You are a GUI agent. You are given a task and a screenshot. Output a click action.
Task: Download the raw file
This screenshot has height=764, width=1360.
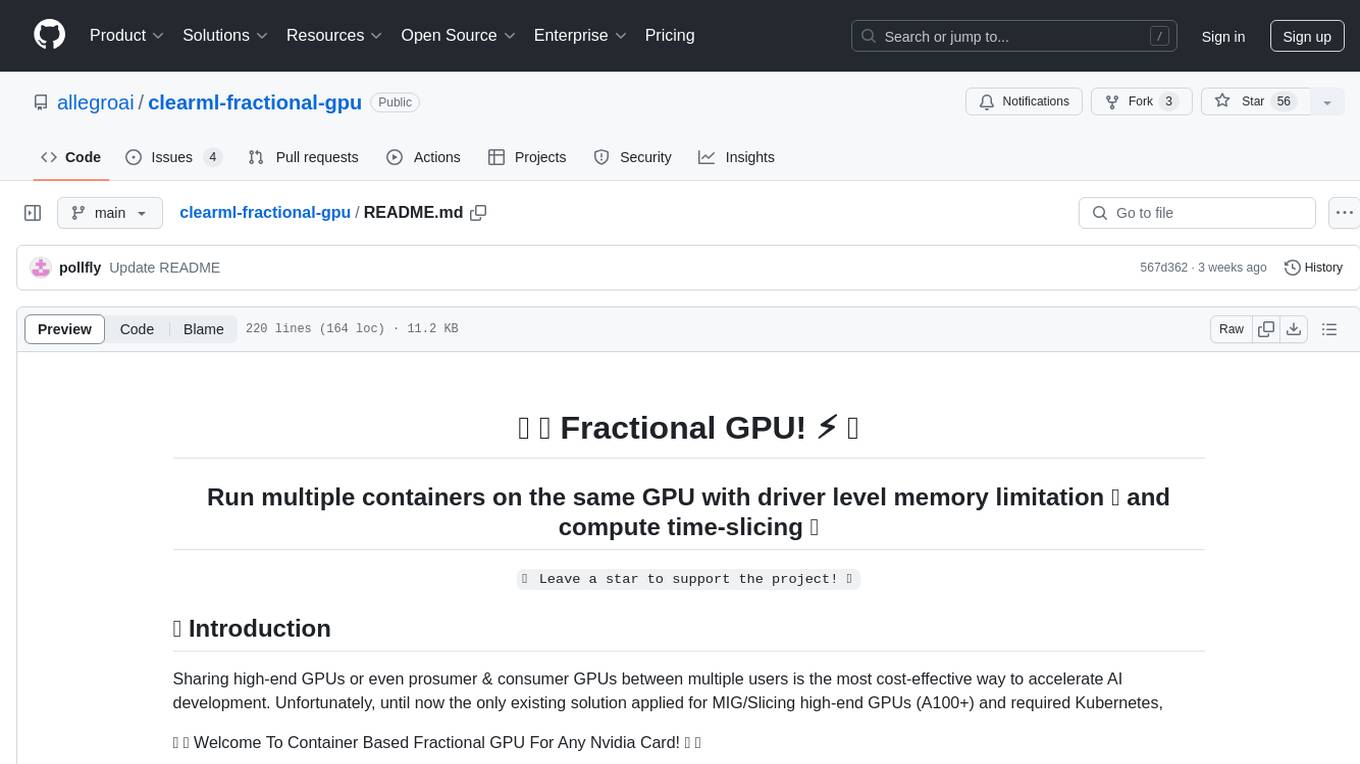coord(1293,329)
